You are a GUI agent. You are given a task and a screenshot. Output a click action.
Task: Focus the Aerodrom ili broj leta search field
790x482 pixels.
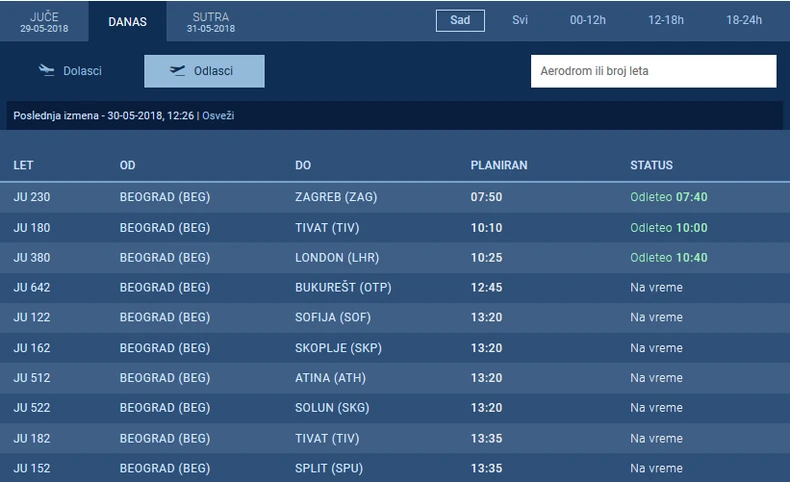pyautogui.click(x=653, y=71)
